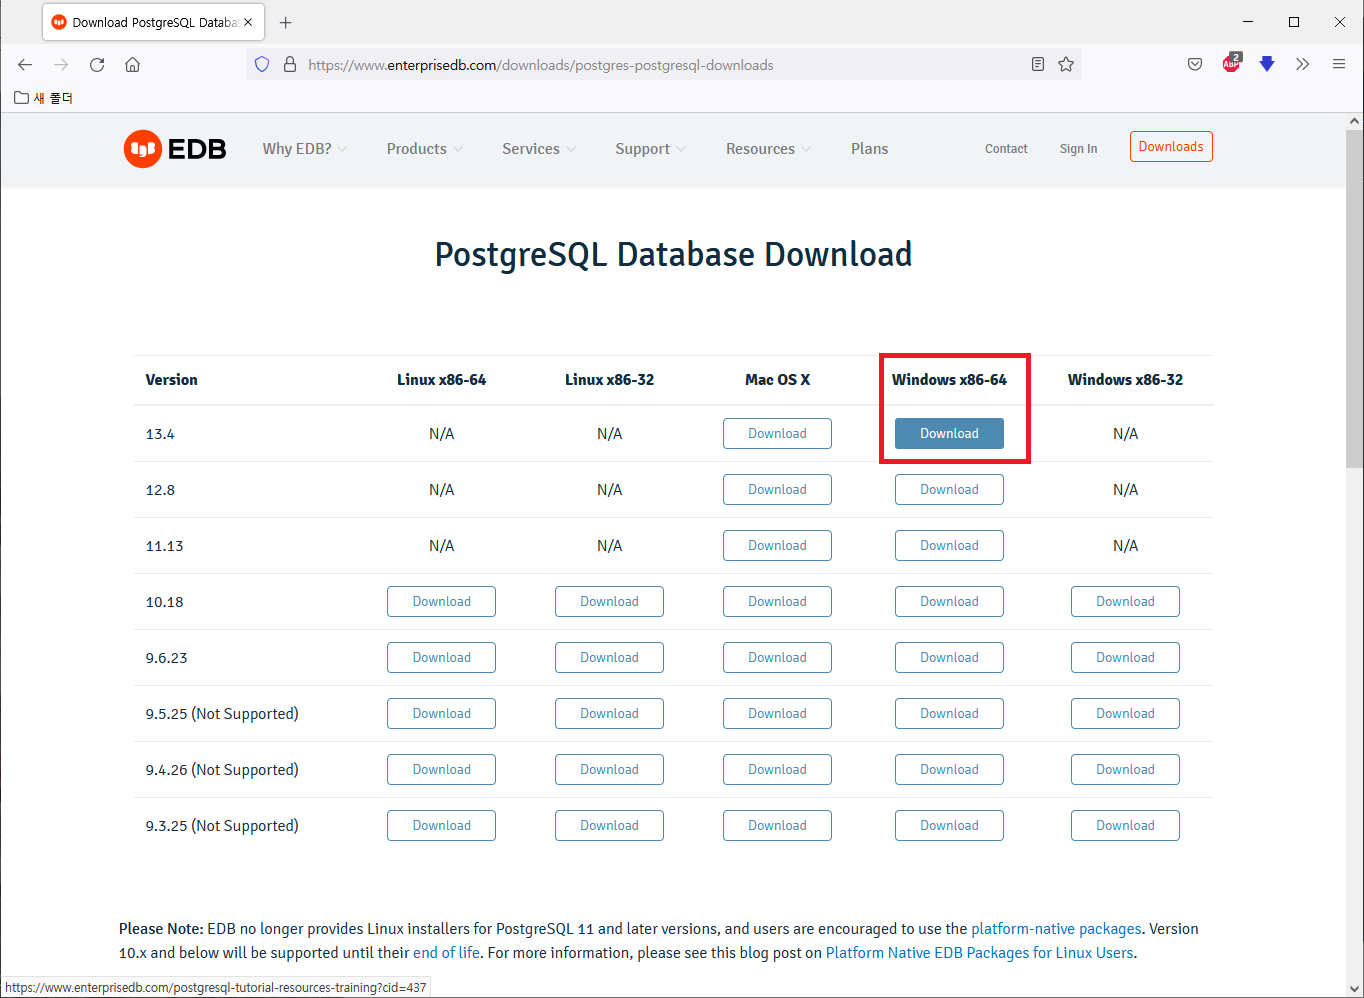This screenshot has height=998, width=1364.
Task: Download version 9.3.25 for Mac OS X
Action: click(x=777, y=826)
